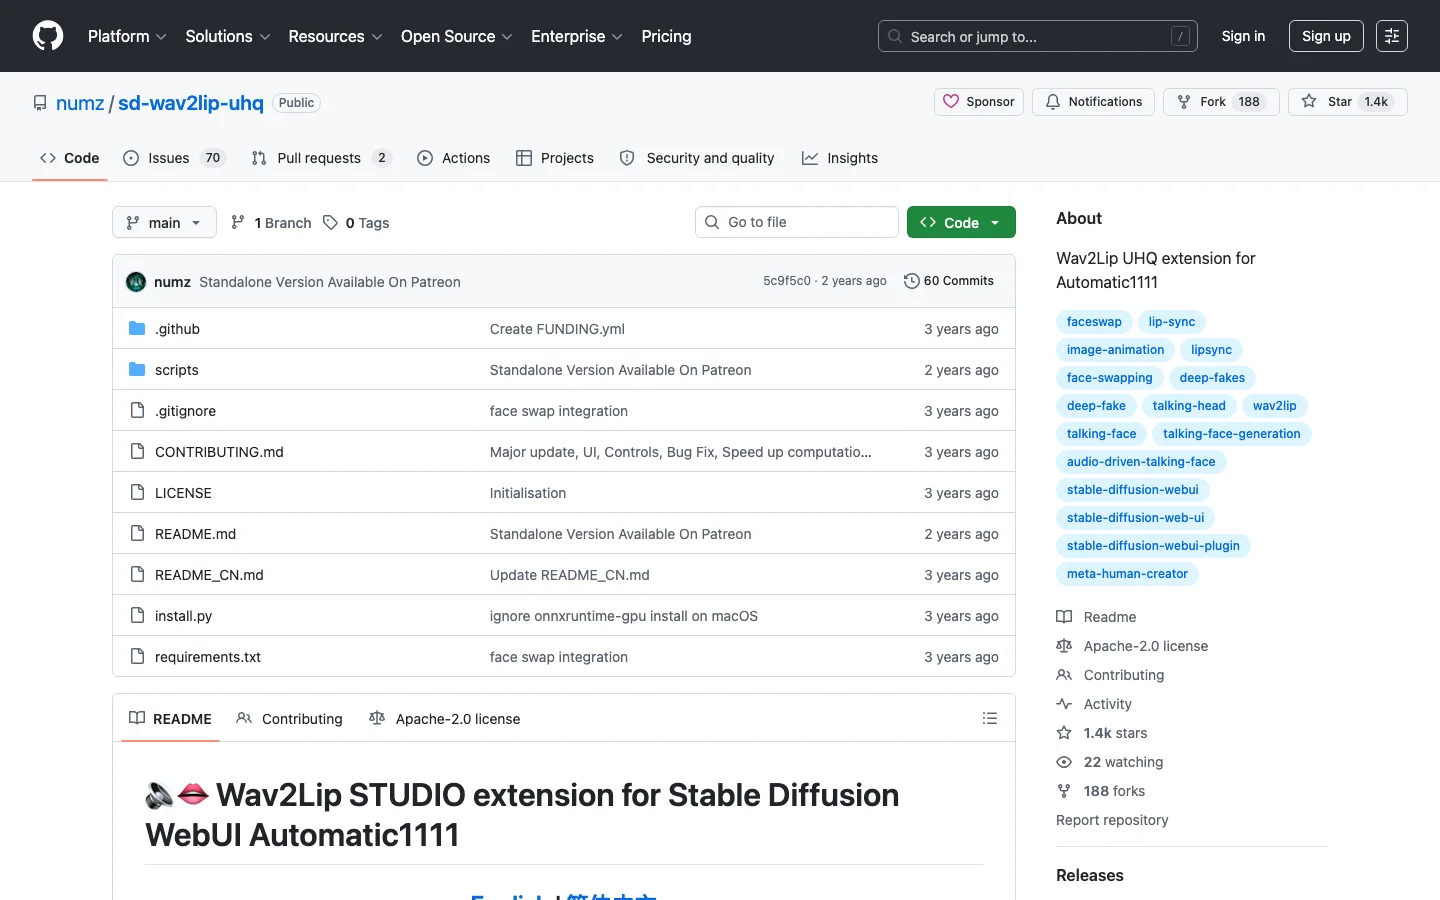This screenshot has height=900, width=1440.
Task: Click the star icon beside 1.4k stars
Action: point(1064,733)
